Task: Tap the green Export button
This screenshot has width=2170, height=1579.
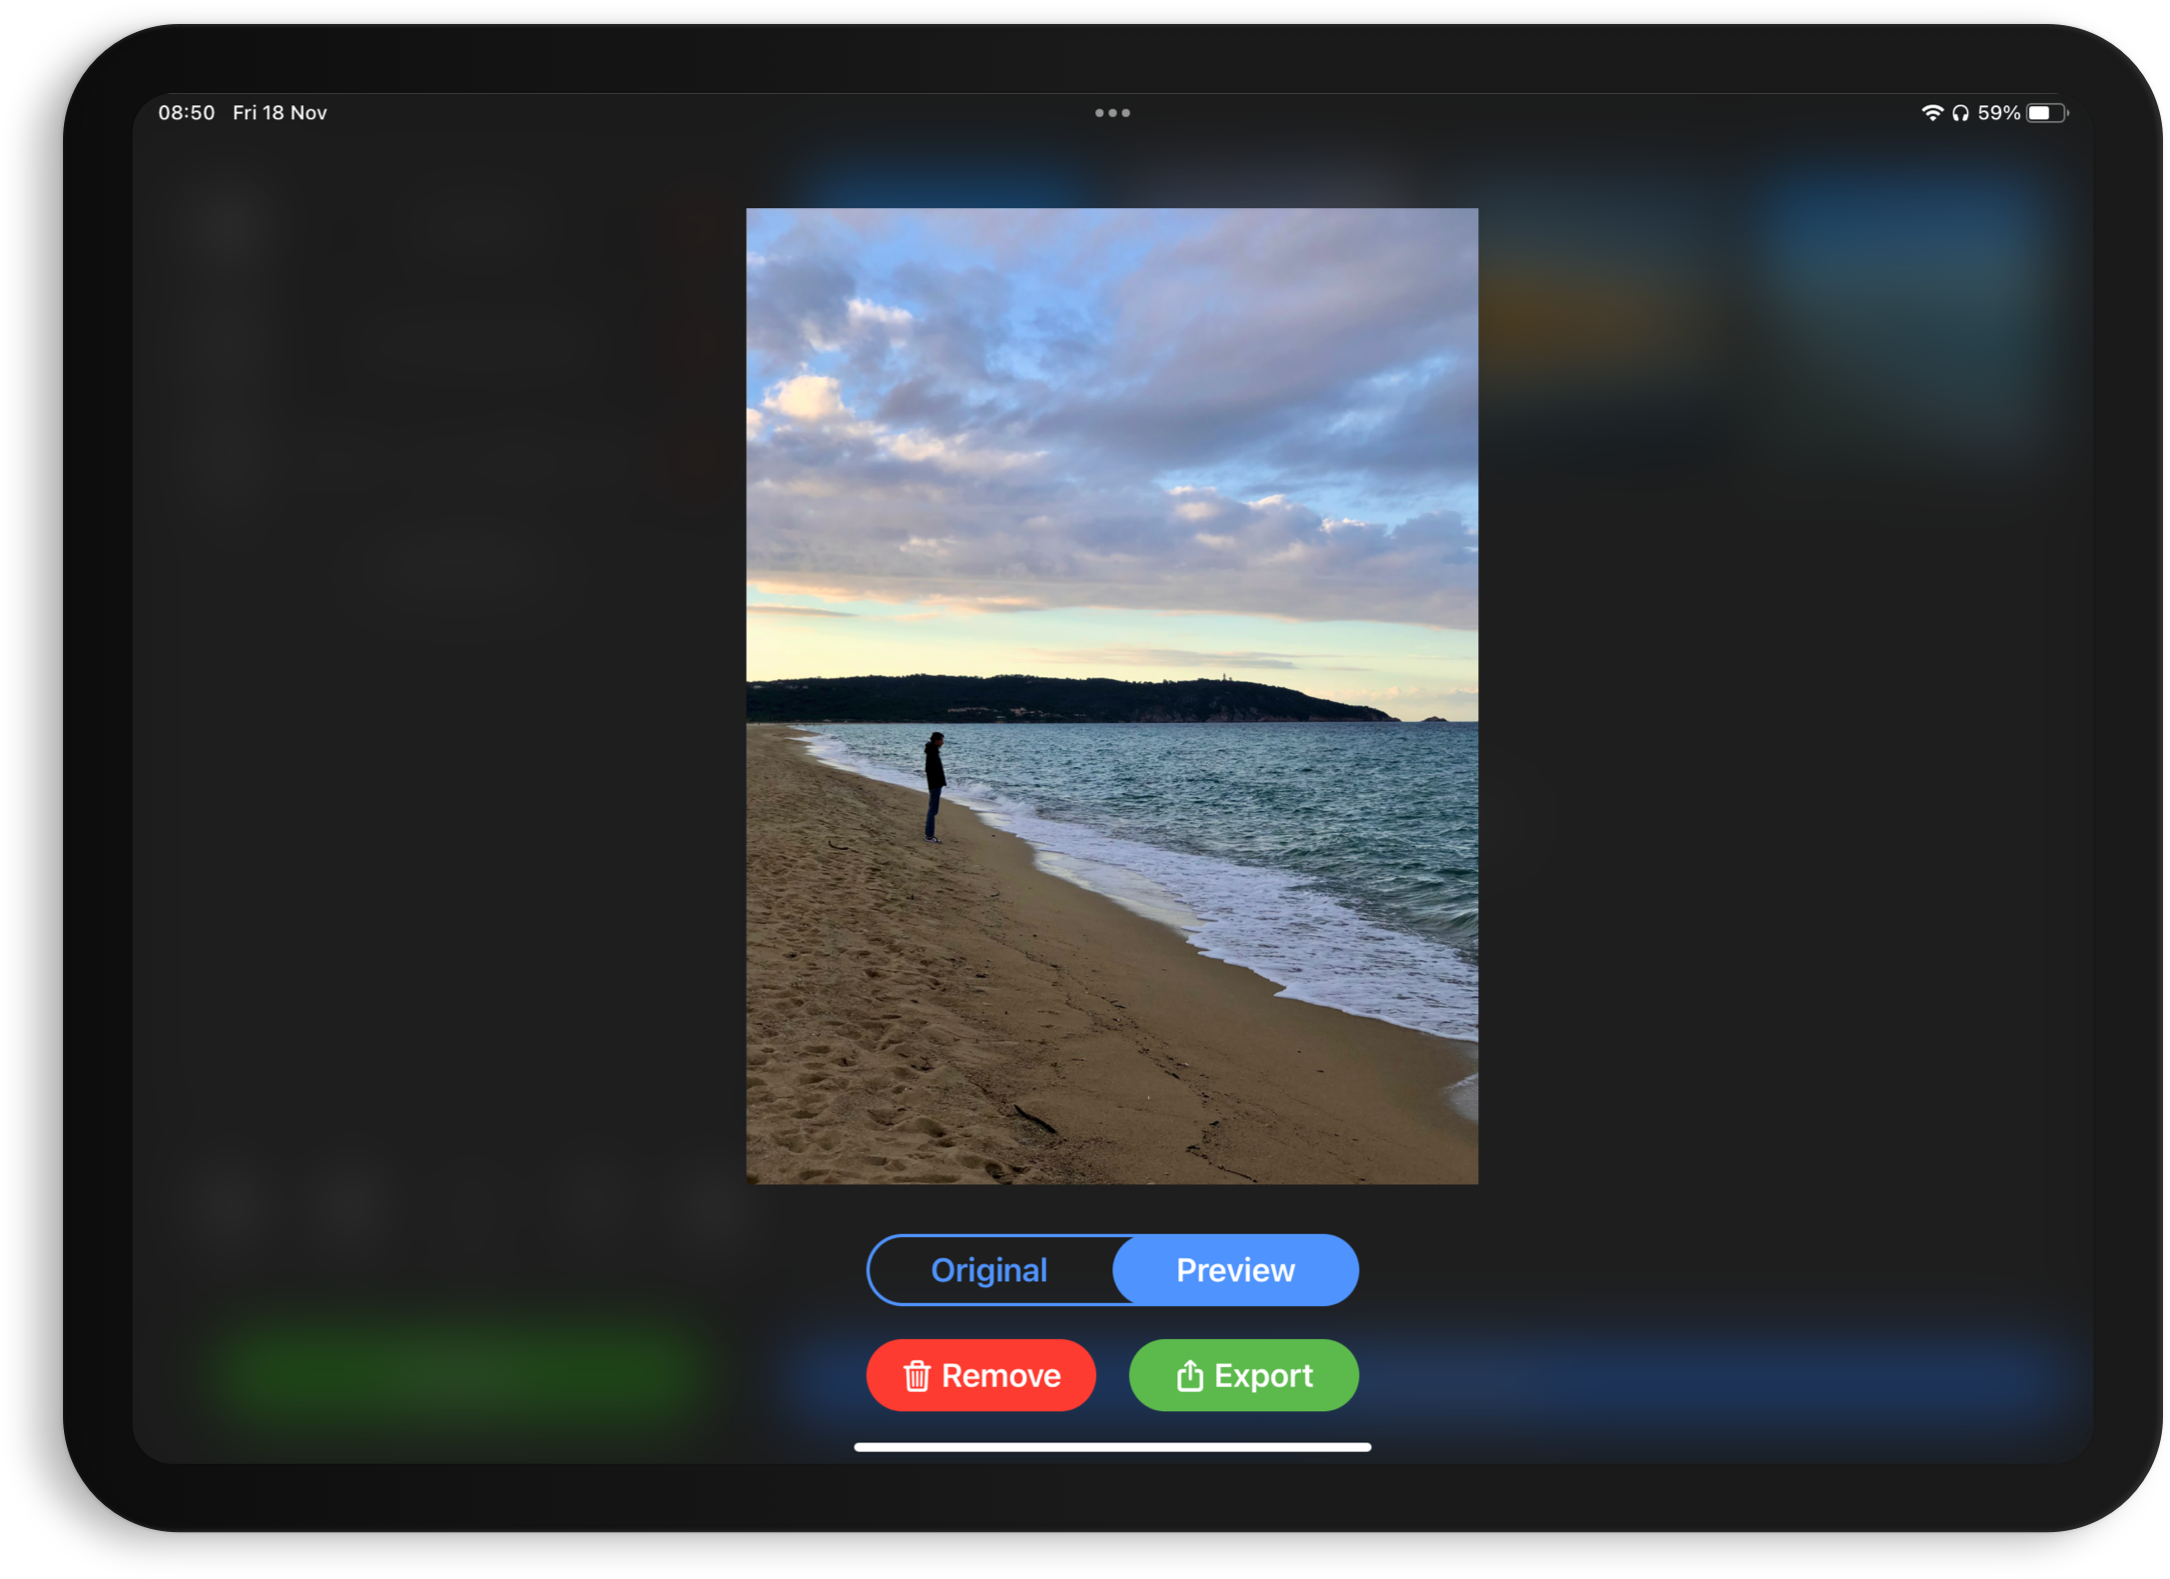Action: (1244, 1376)
